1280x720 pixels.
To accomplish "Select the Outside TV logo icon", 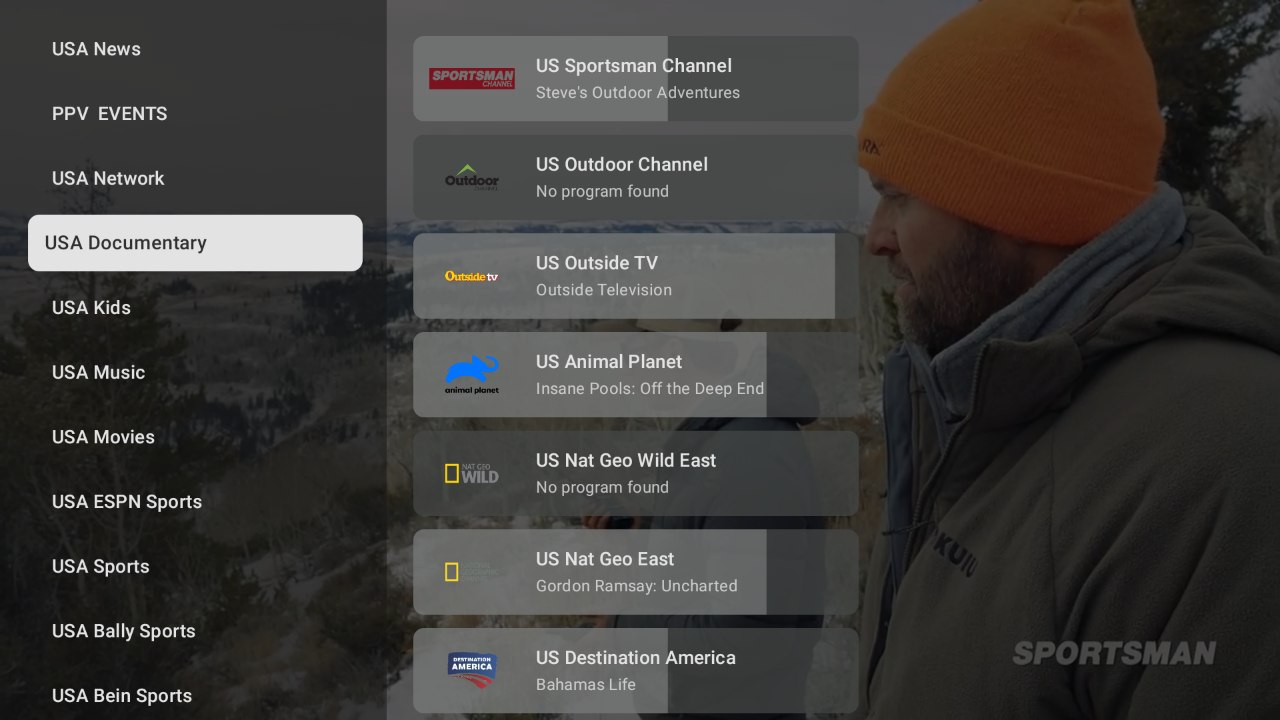I will (x=472, y=276).
